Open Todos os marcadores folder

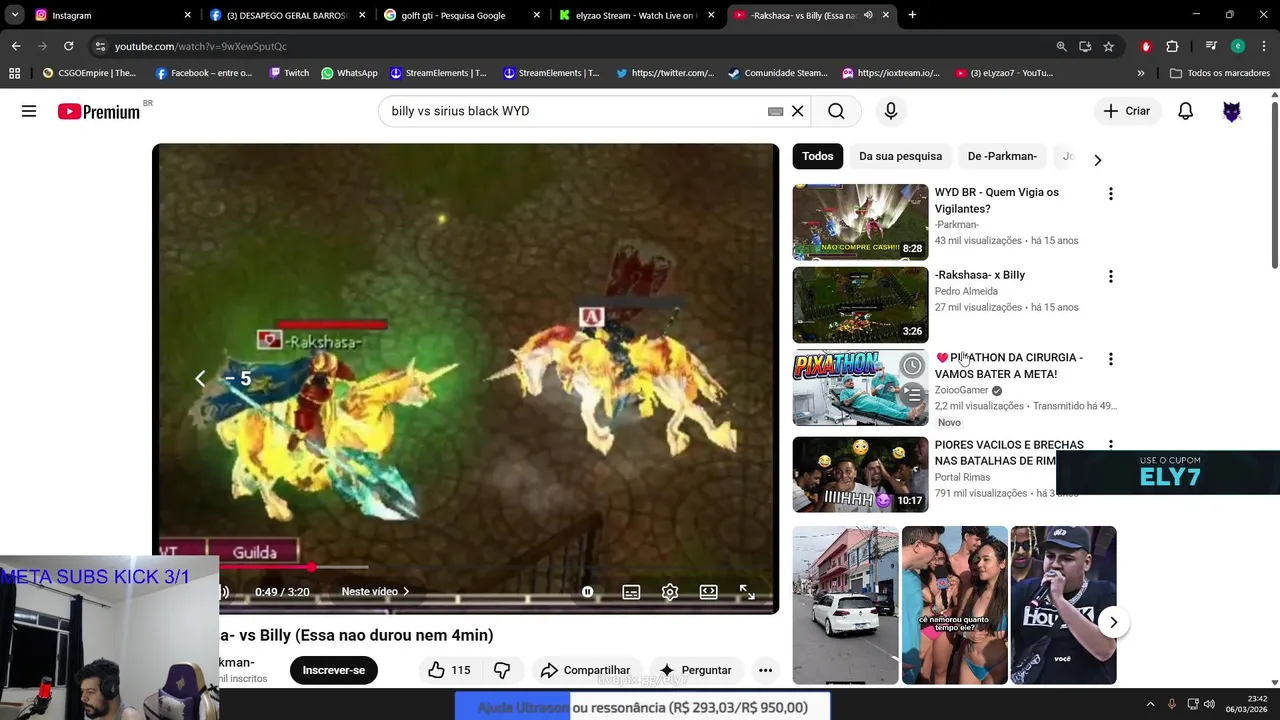[1219, 73]
